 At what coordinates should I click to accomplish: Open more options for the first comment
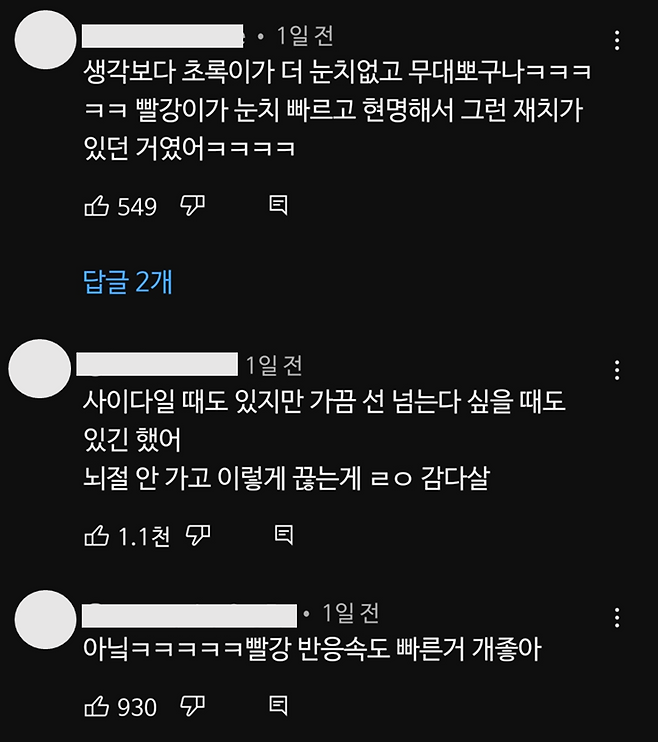pos(617,41)
